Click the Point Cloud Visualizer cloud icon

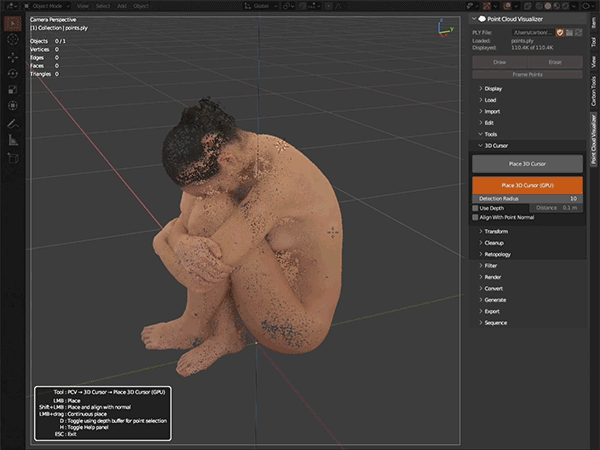[482, 19]
